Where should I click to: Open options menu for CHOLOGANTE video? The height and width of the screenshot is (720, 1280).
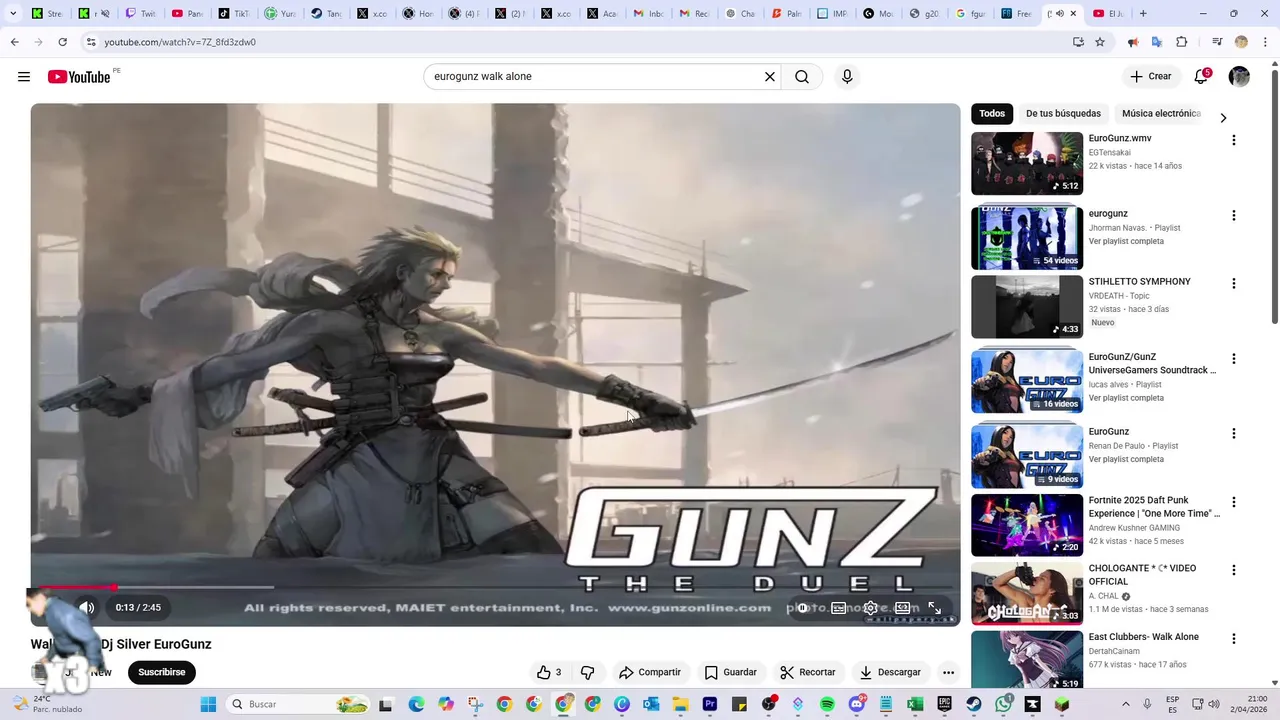[x=1233, y=570]
